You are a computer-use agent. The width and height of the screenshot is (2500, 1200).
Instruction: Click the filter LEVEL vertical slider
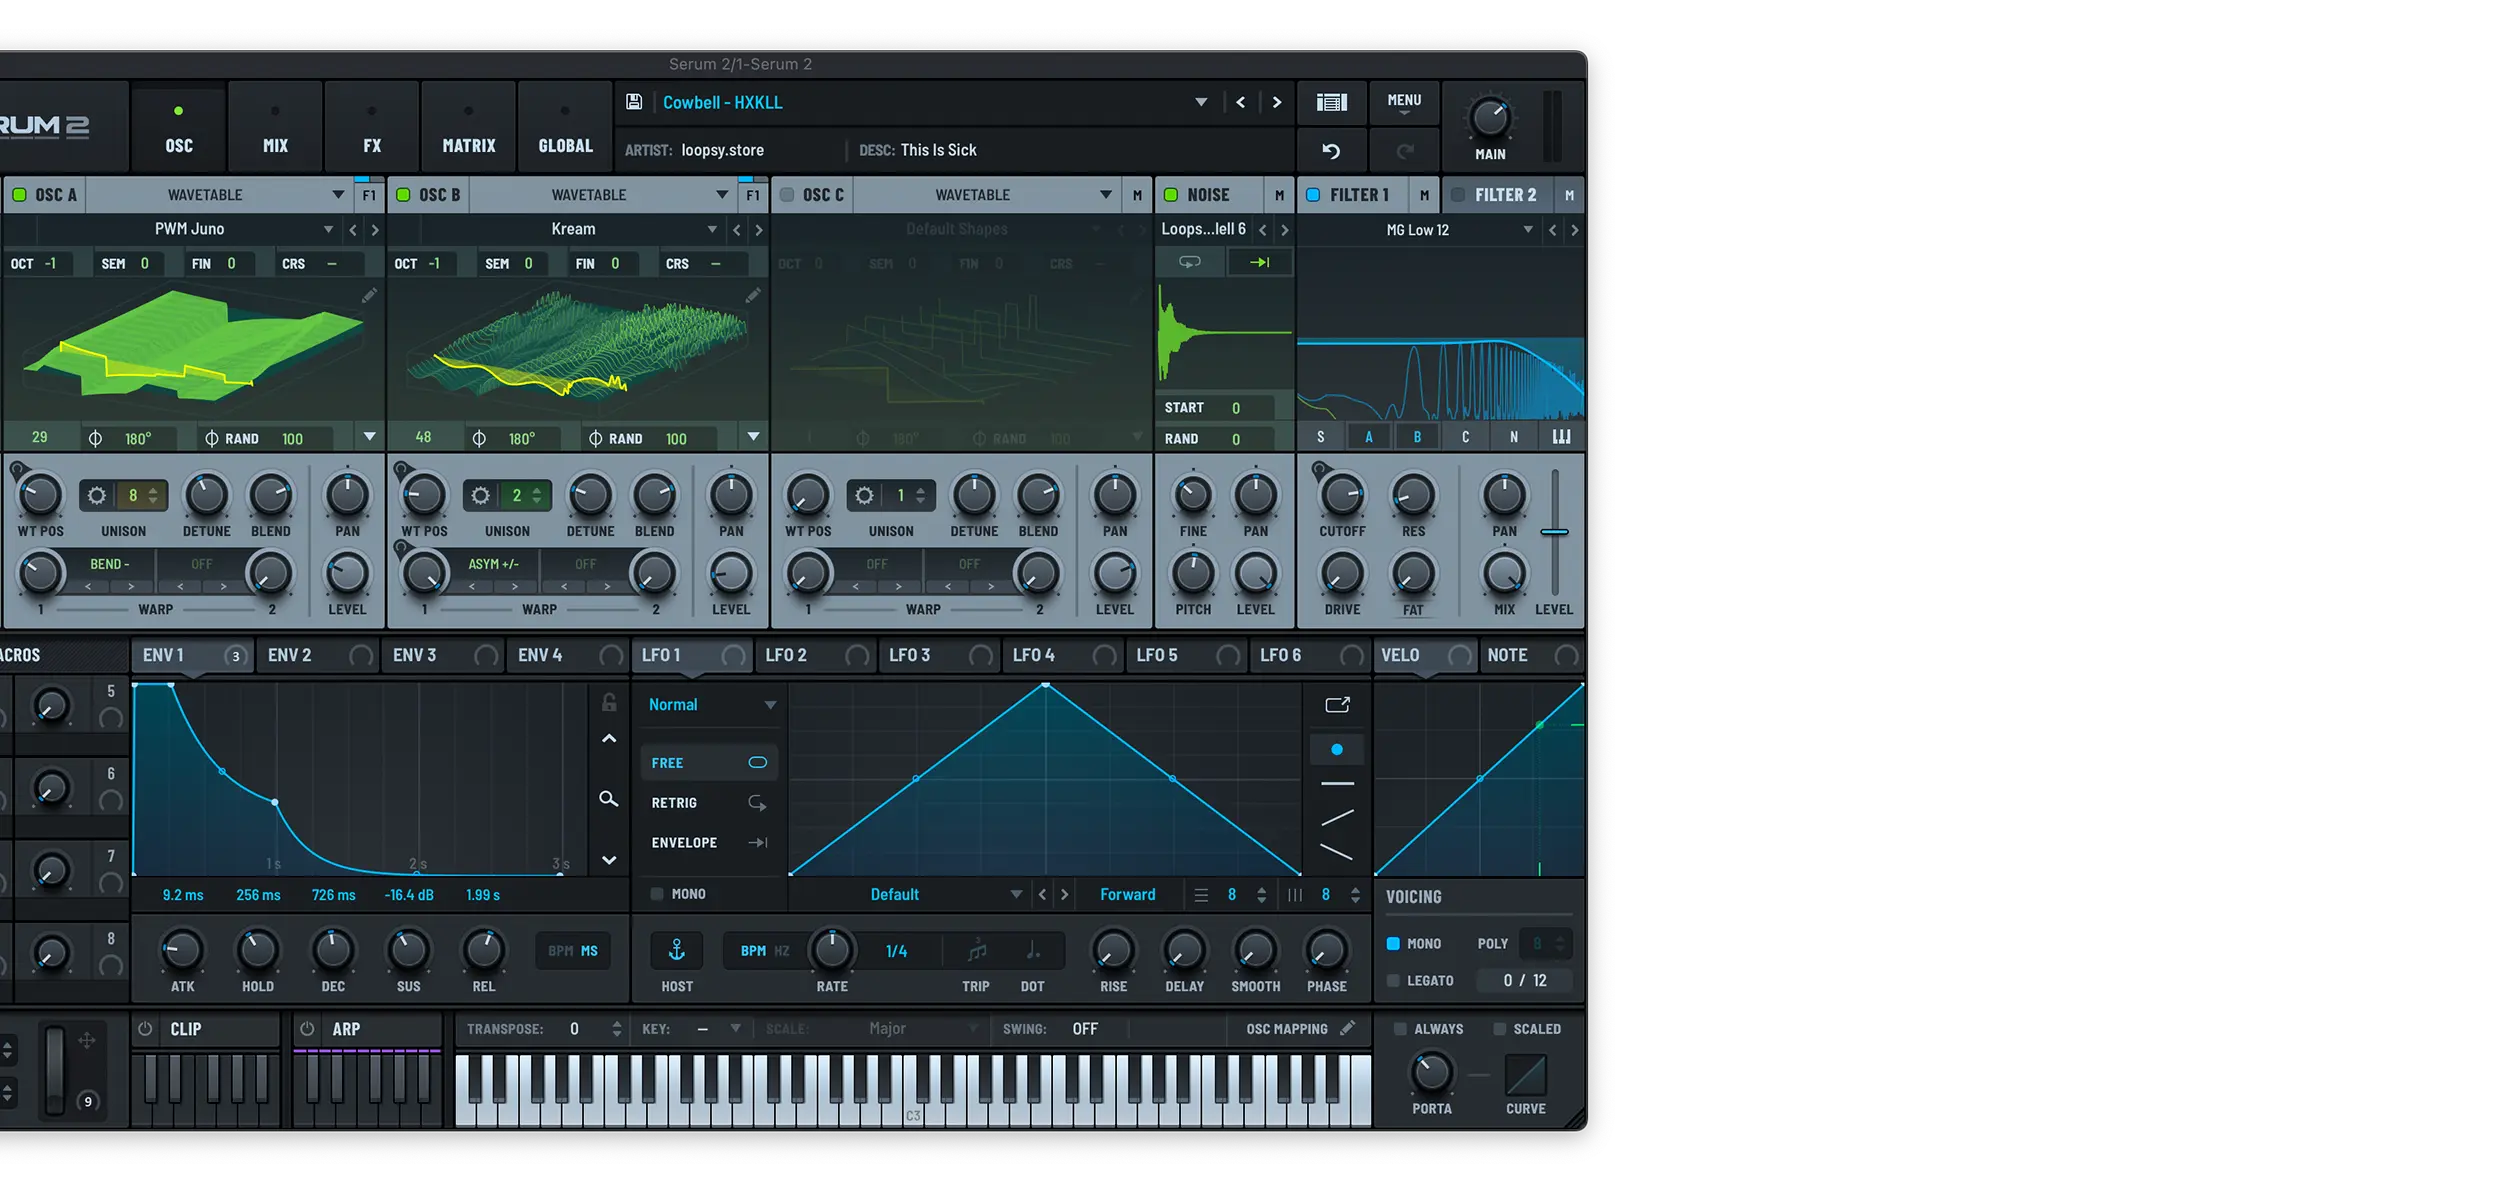[x=1554, y=532]
